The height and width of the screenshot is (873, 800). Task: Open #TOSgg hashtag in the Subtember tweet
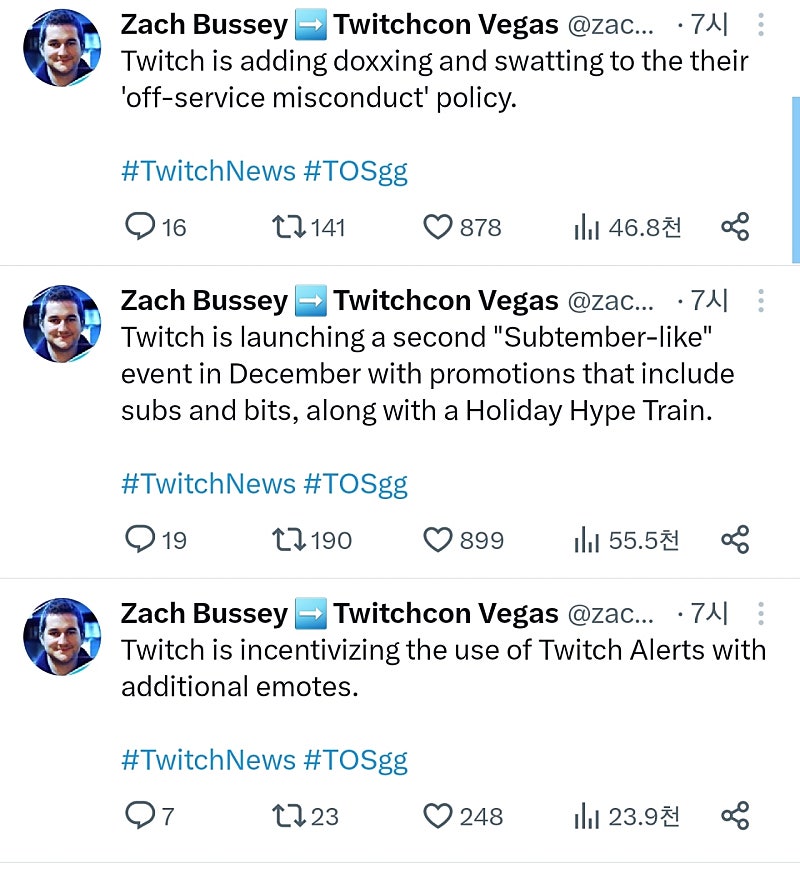tap(354, 484)
